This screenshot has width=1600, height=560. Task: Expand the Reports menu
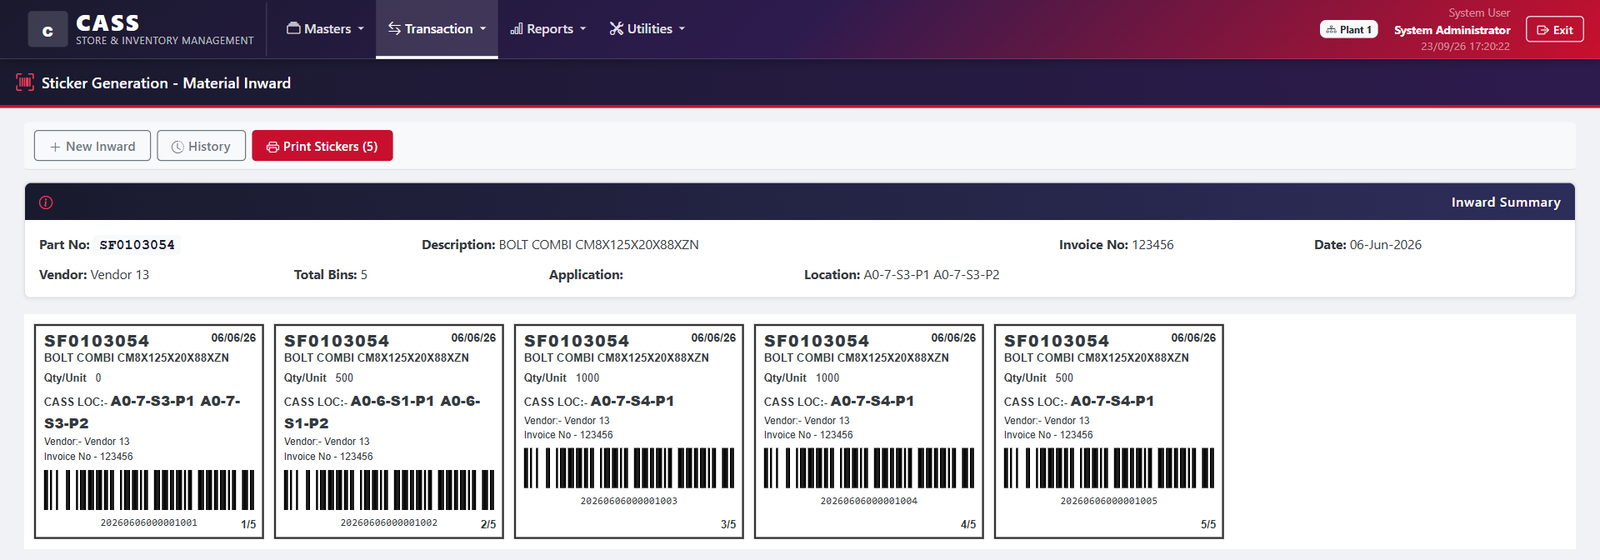pos(548,29)
